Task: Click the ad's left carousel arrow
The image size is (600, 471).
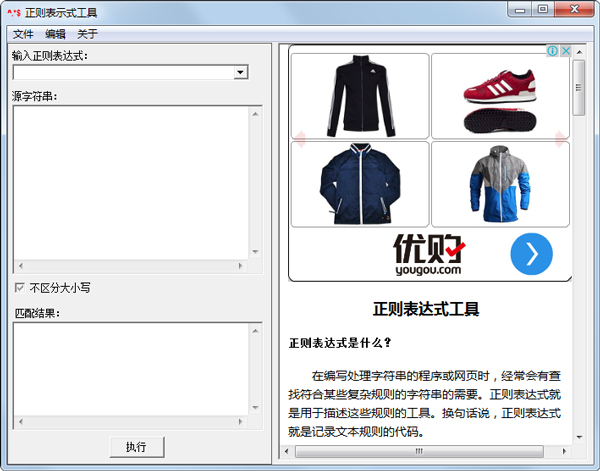Action: pos(300,139)
